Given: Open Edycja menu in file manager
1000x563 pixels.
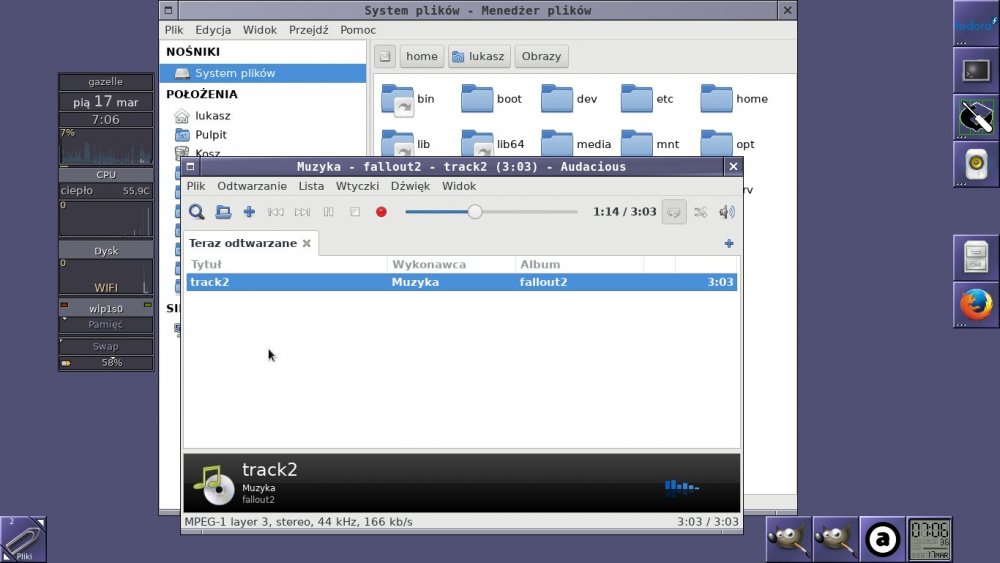Looking at the screenshot, I should pyautogui.click(x=213, y=30).
